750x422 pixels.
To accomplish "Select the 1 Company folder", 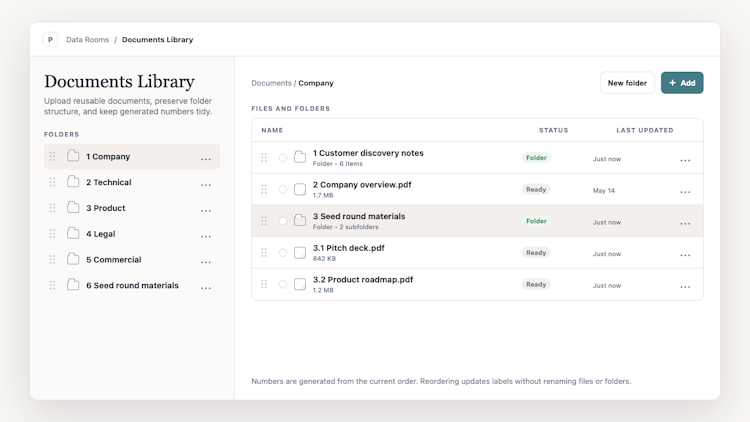I will [x=132, y=156].
